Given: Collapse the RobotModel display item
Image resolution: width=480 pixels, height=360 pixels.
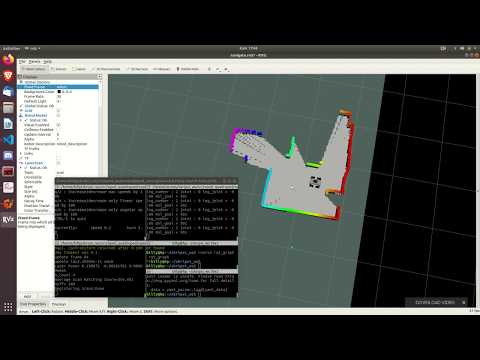Looking at the screenshot, I should 21,115.
